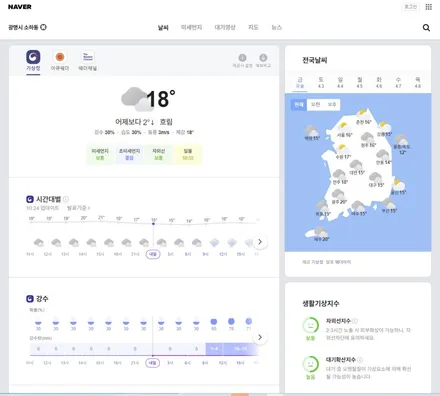Switch to the 날씨 tab
440x396 pixels.
[163, 27]
